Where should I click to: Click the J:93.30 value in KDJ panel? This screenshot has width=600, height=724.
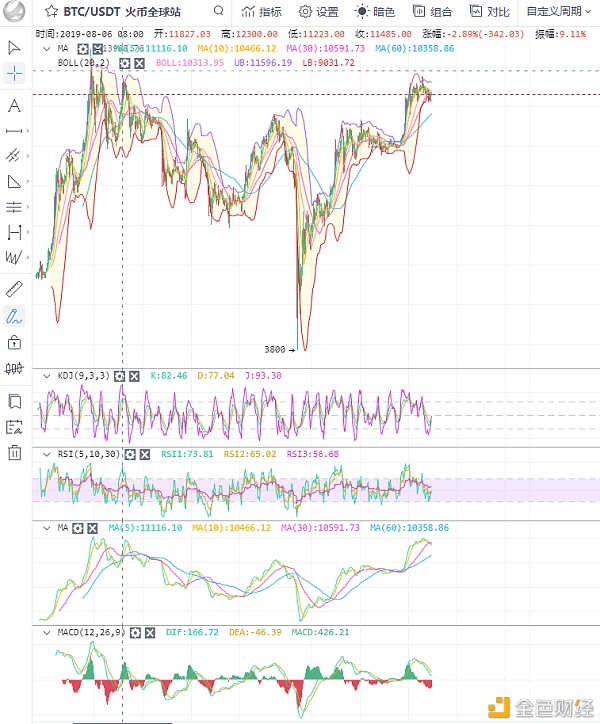pyautogui.click(x=263, y=376)
